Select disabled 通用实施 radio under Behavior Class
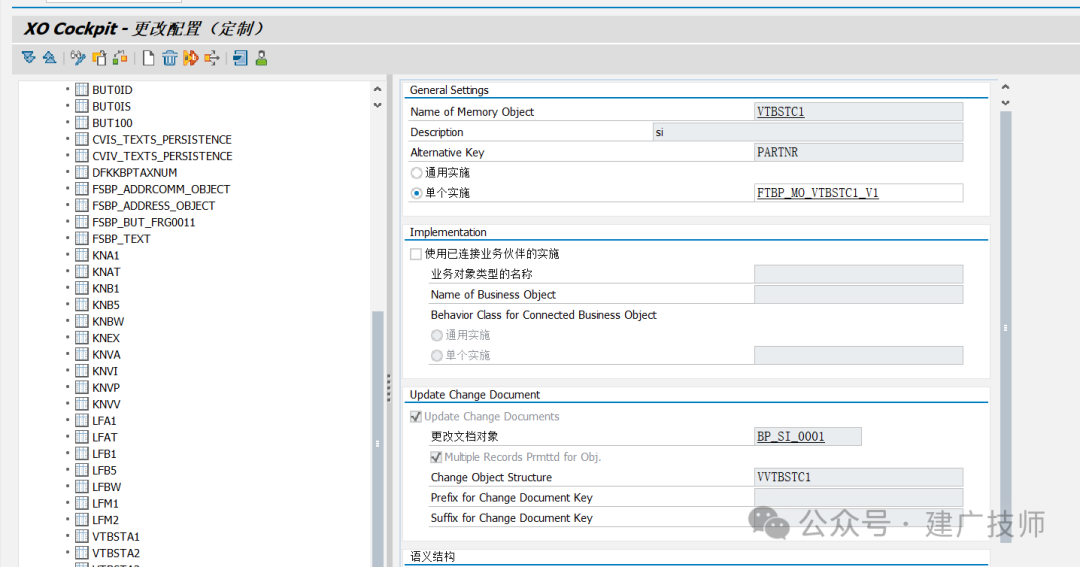Viewport: 1080px width, 567px height. point(437,336)
